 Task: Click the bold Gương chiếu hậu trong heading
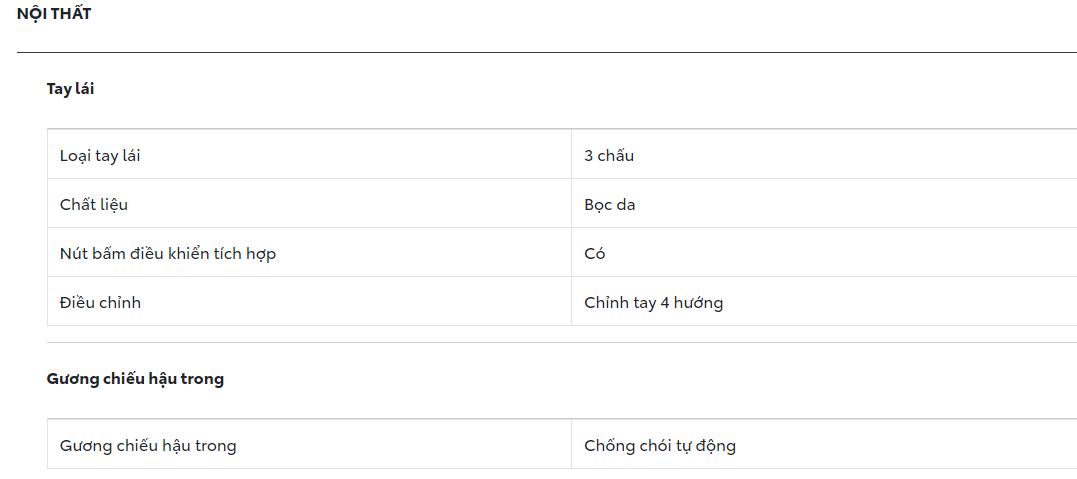[135, 379]
